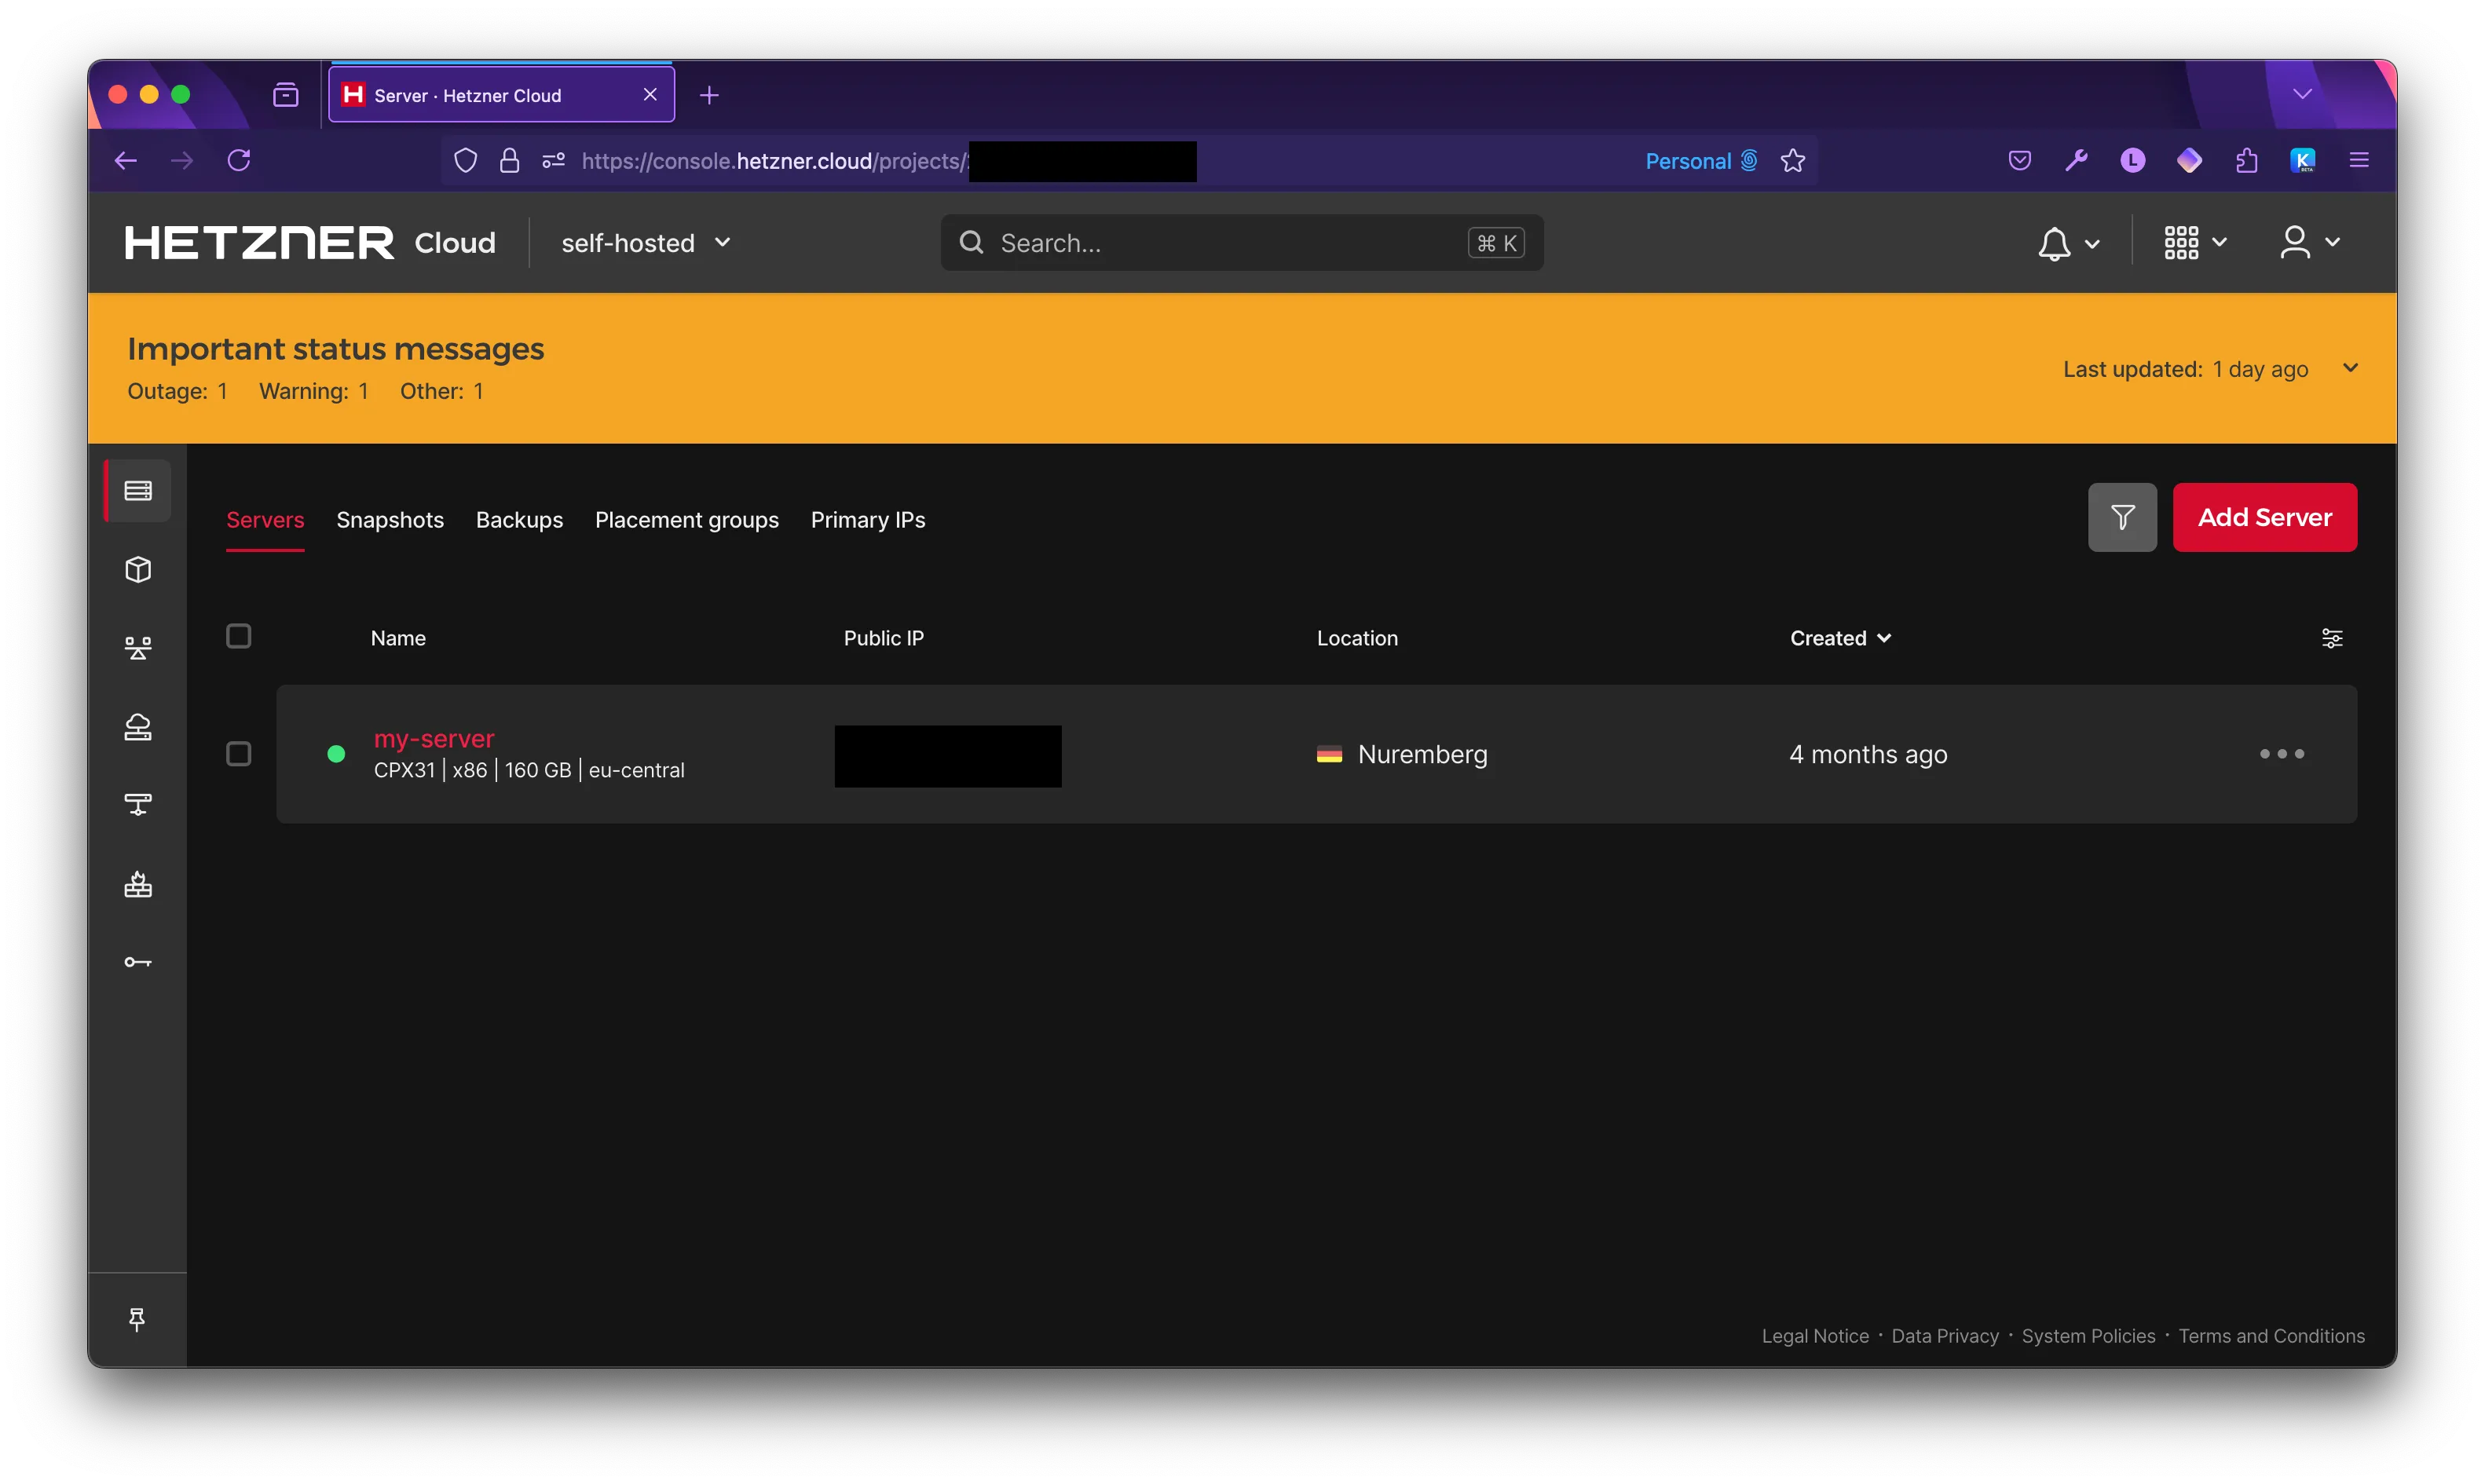The image size is (2485, 1484).
Task: Click the browser reload icon
Action: (239, 160)
